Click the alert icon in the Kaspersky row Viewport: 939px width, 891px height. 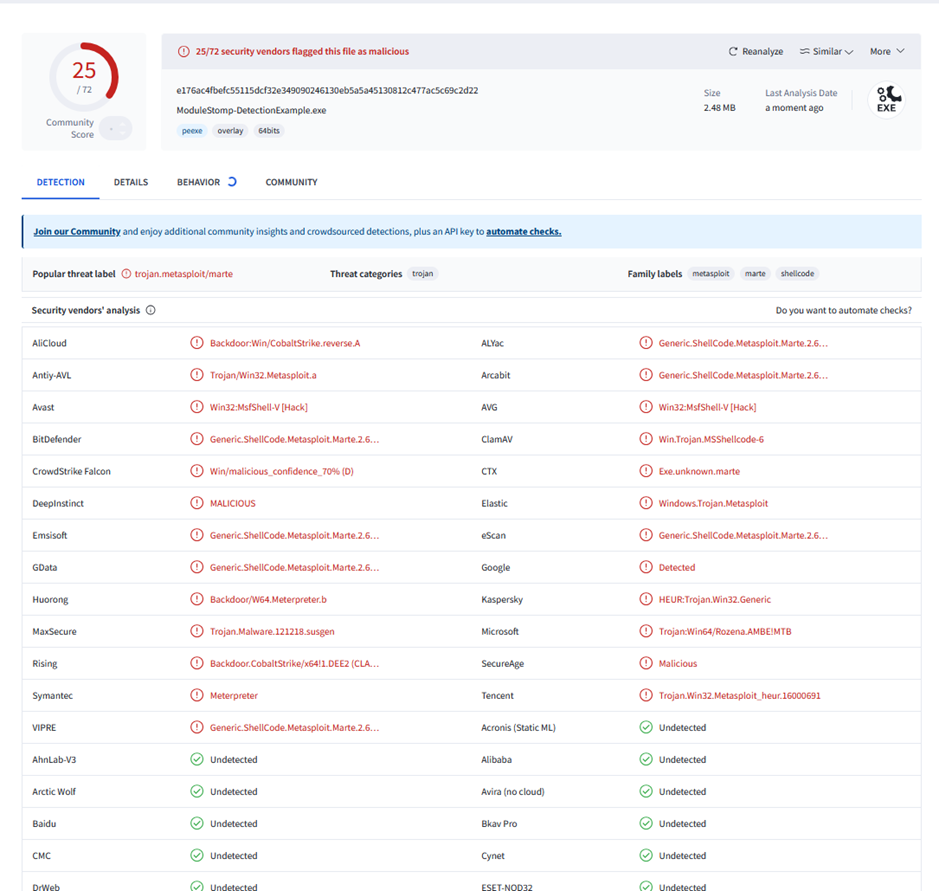pyautogui.click(x=646, y=599)
